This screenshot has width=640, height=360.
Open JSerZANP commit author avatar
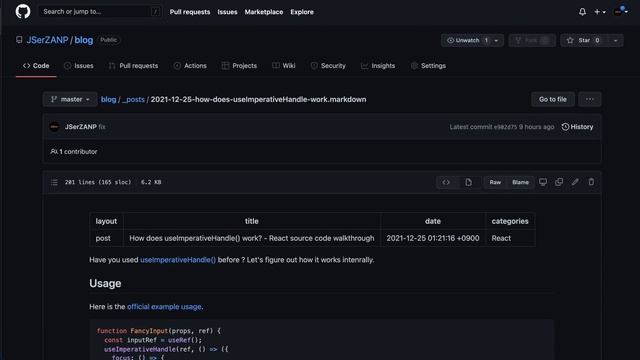pos(54,127)
